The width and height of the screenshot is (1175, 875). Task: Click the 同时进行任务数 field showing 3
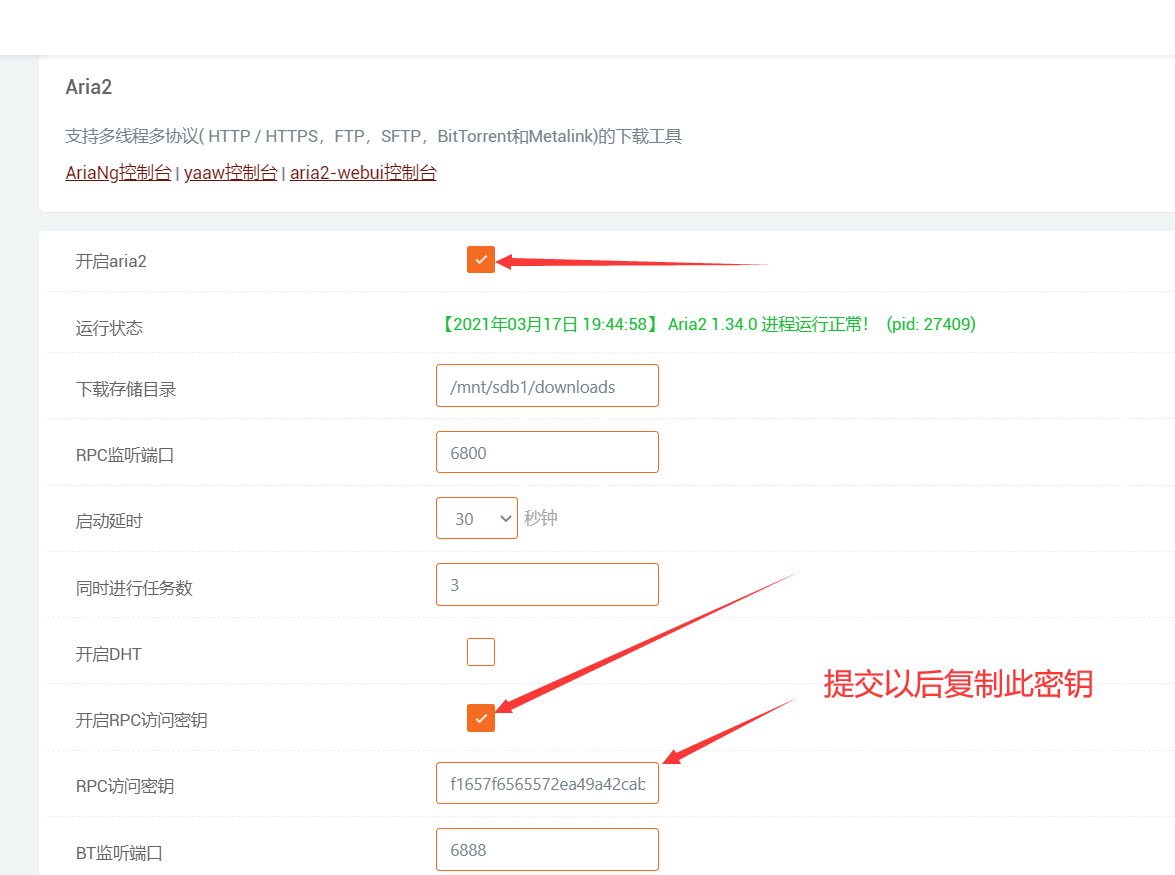point(547,584)
